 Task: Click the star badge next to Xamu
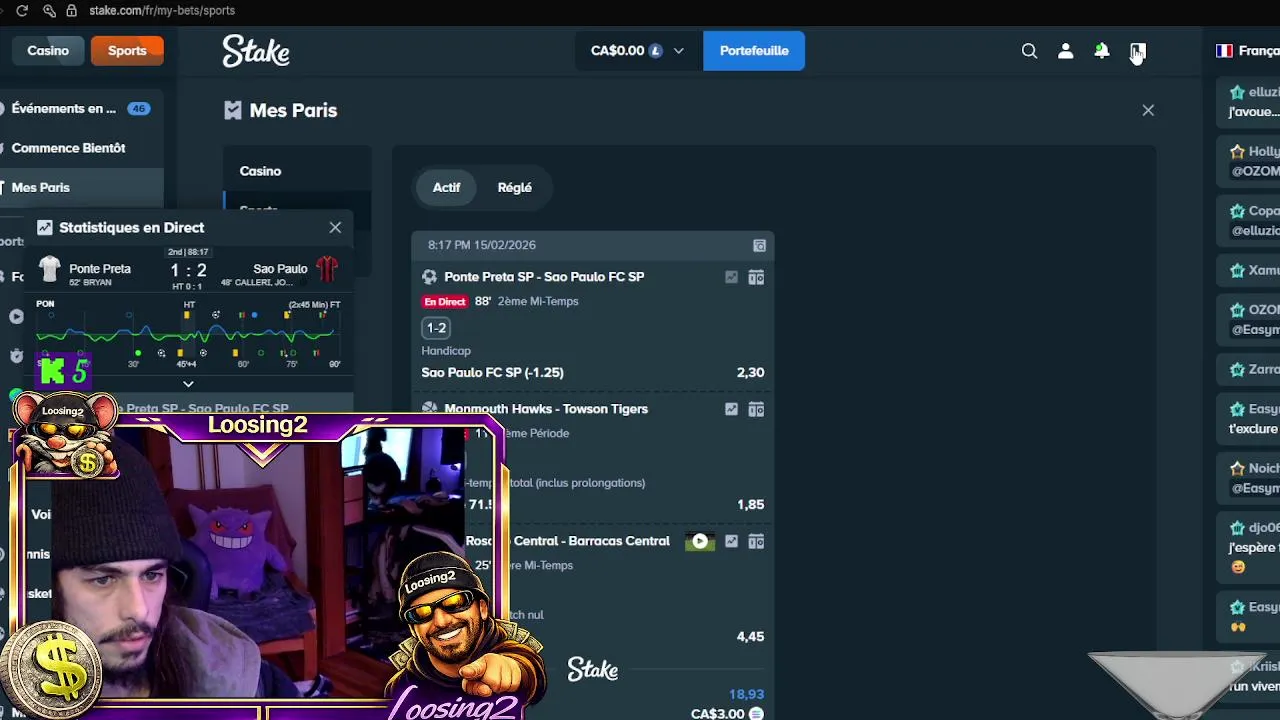click(1237, 270)
